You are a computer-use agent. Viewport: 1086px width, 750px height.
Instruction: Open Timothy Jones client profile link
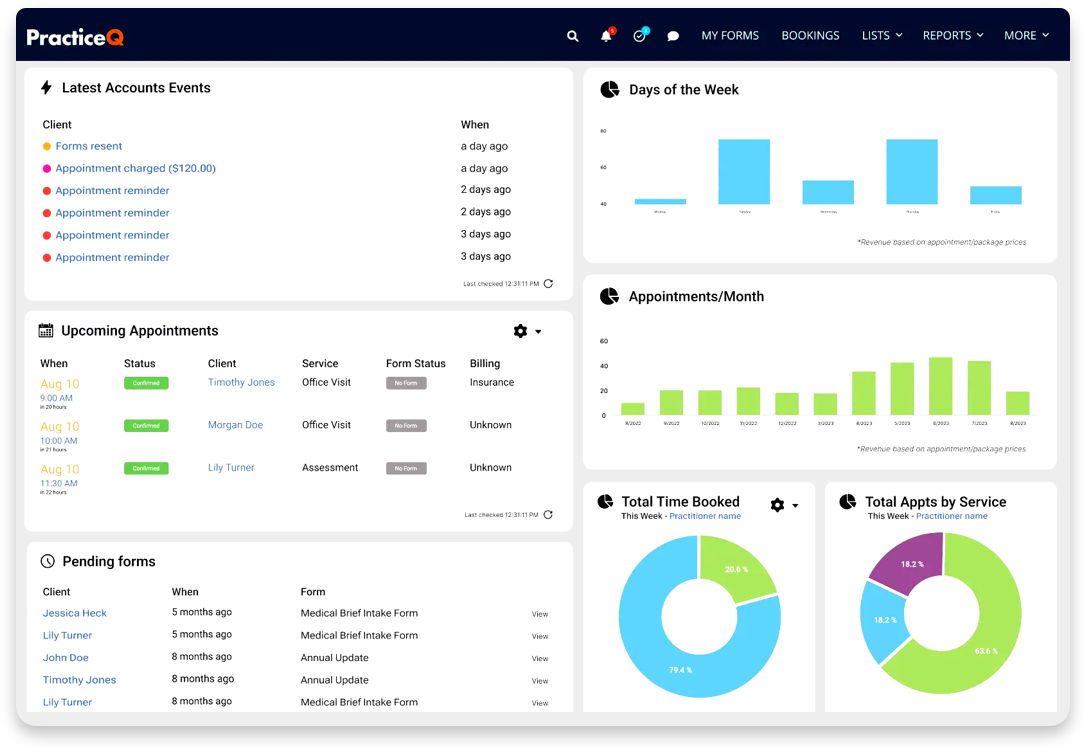pyautogui.click(x=242, y=382)
